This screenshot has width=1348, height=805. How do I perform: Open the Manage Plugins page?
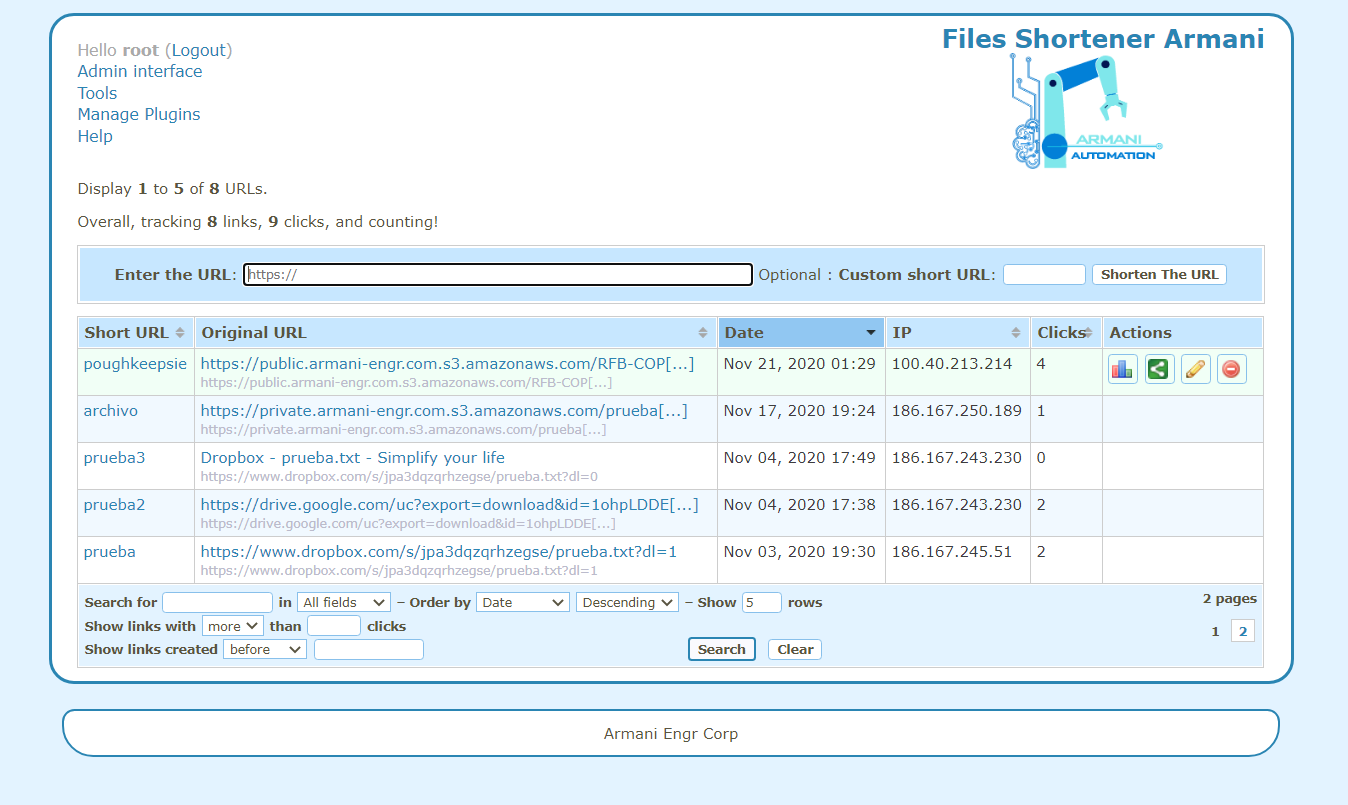pos(139,114)
